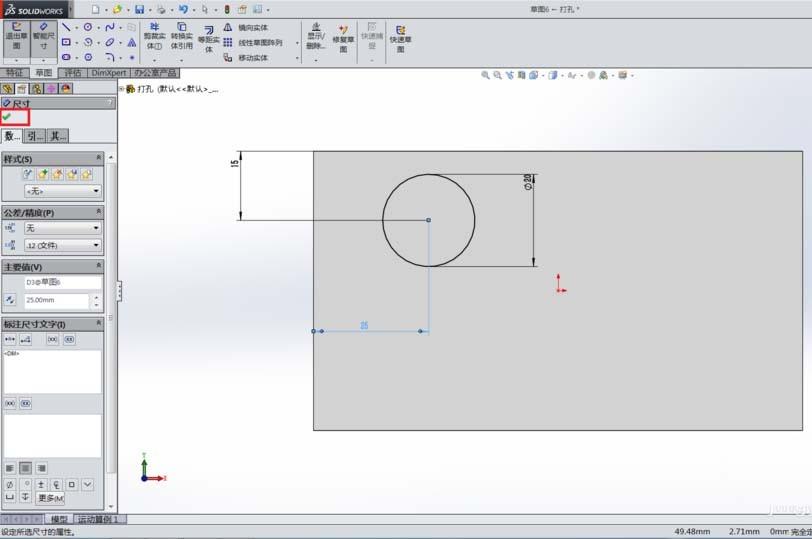
Task: Open Move Entities dropdown arrow
Action: (297, 58)
